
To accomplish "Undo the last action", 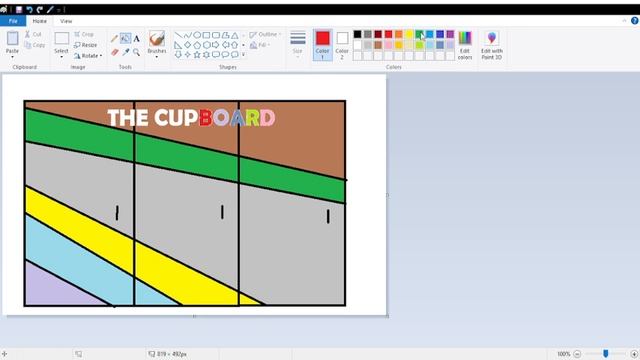I will point(29,9).
